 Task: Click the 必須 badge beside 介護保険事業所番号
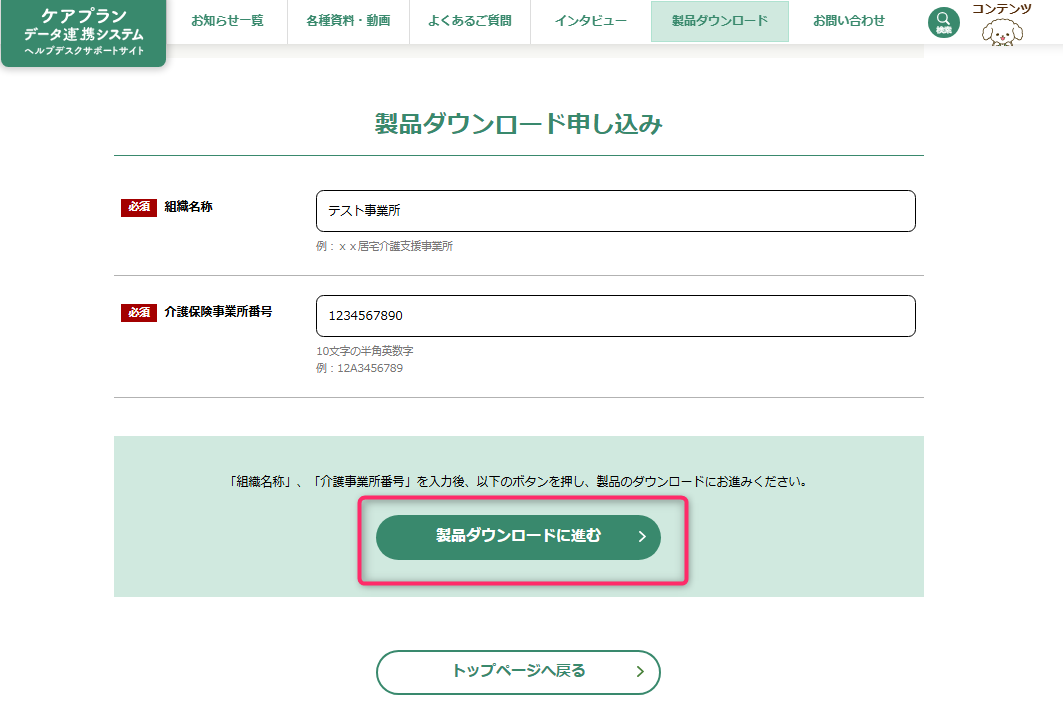pos(139,312)
